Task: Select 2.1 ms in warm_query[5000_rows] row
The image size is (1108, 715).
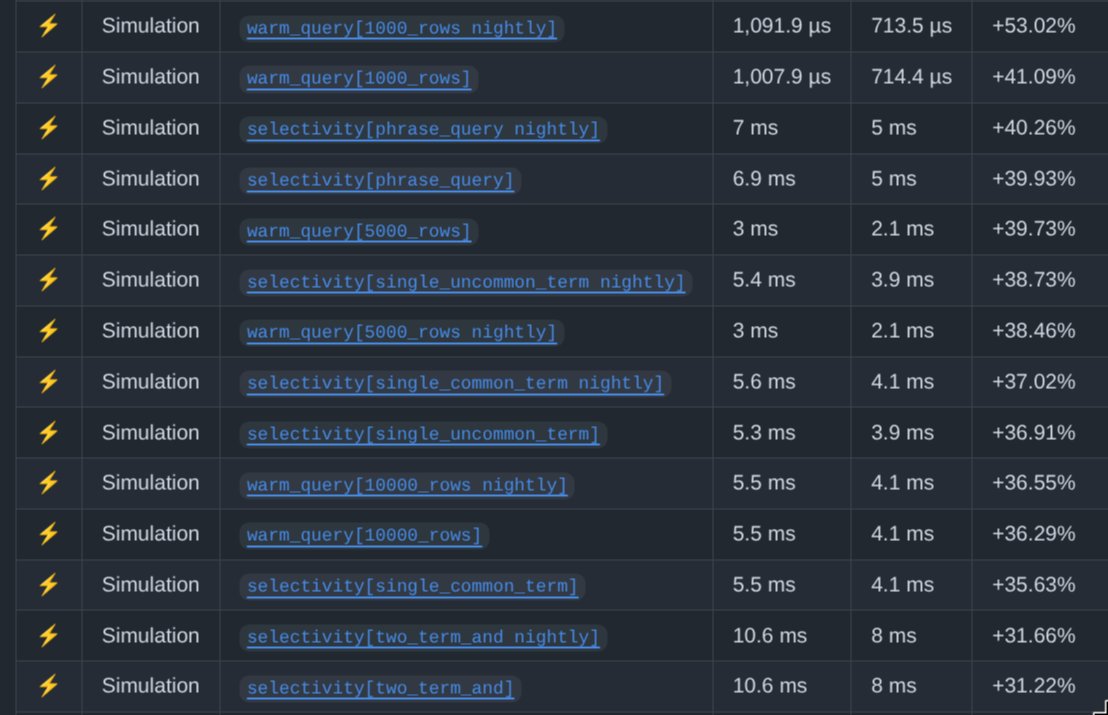Action: pyautogui.click(x=902, y=229)
